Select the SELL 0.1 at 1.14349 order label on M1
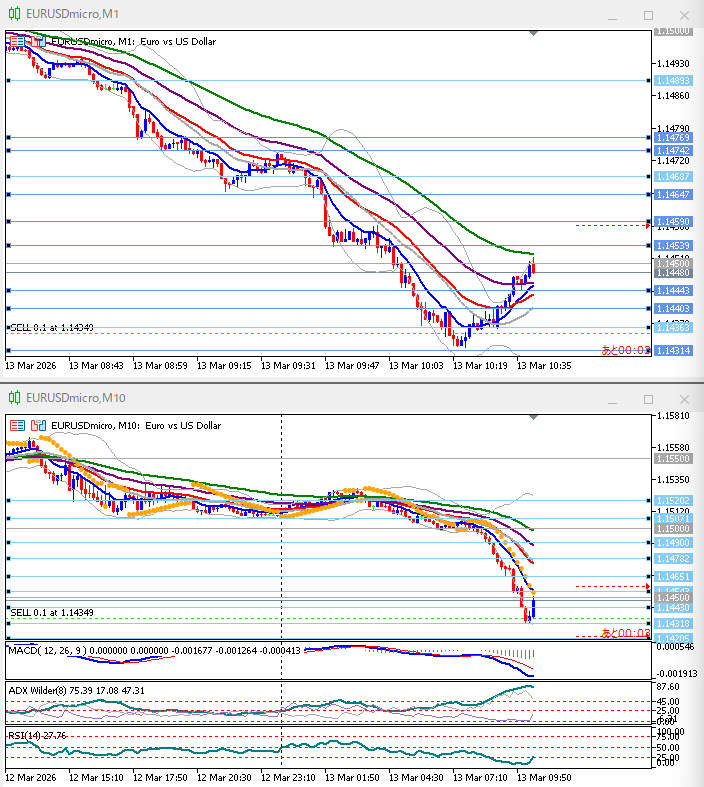704x787 pixels. click(x=52, y=328)
